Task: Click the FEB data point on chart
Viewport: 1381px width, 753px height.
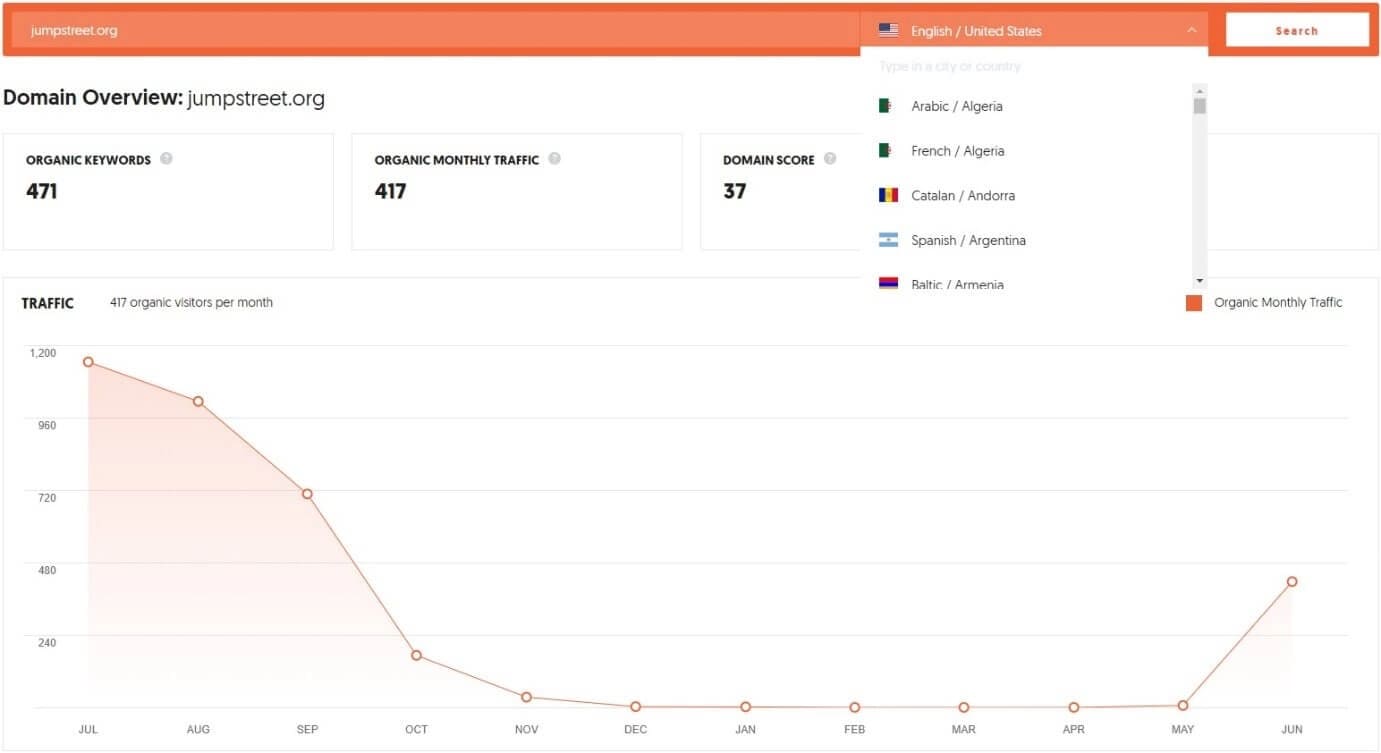Action: (x=854, y=707)
